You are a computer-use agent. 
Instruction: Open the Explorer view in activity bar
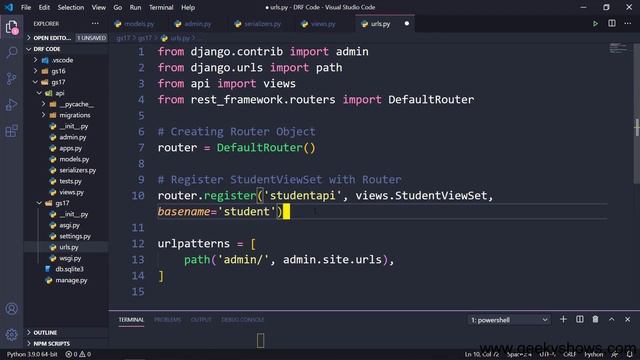click(11, 27)
